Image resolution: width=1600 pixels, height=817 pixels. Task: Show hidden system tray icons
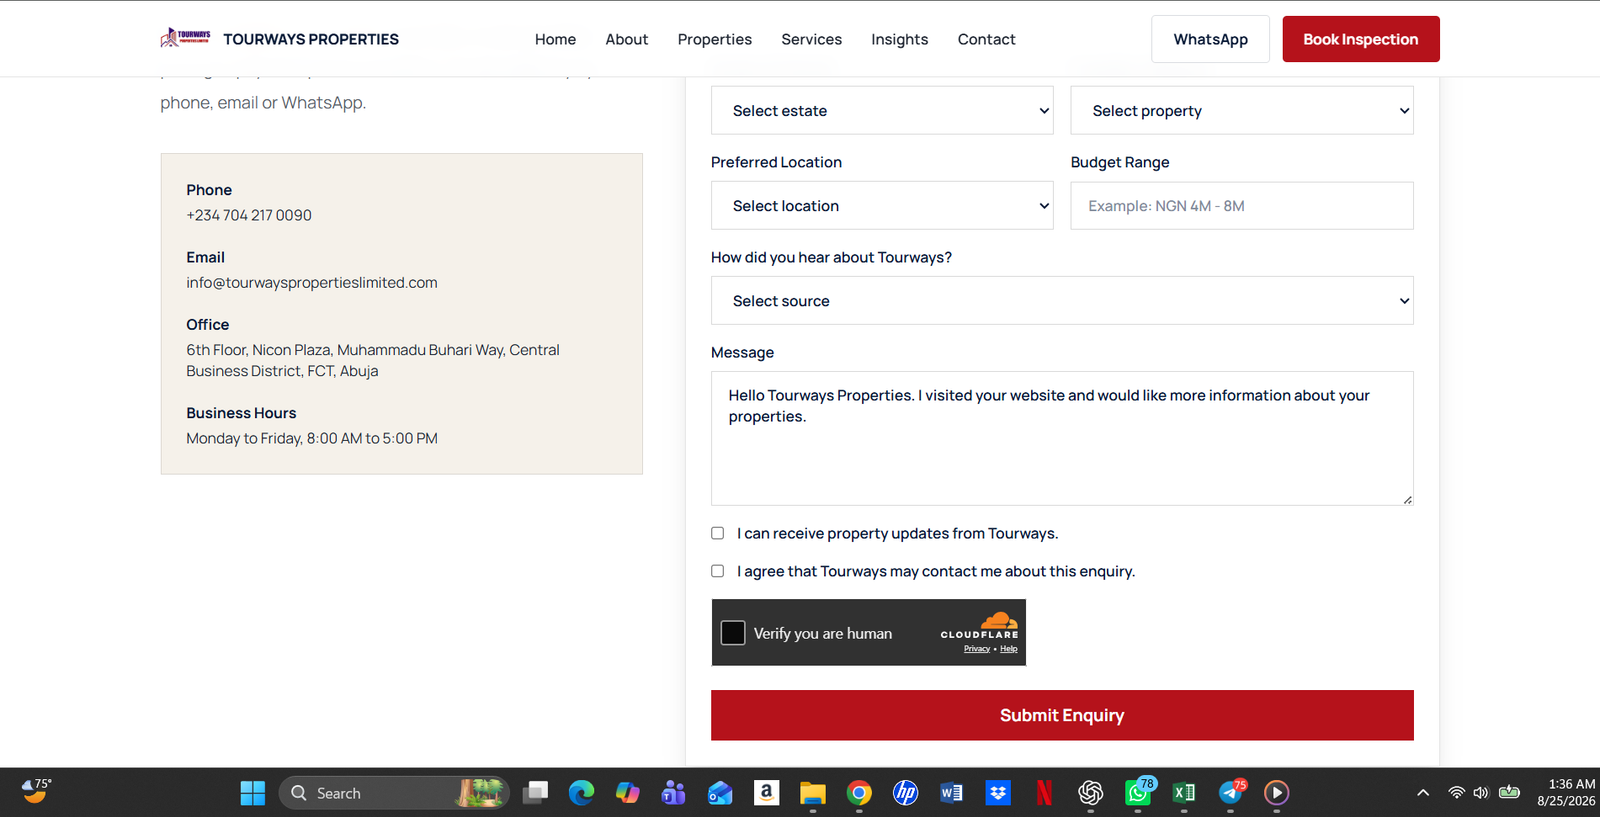pyautogui.click(x=1423, y=793)
